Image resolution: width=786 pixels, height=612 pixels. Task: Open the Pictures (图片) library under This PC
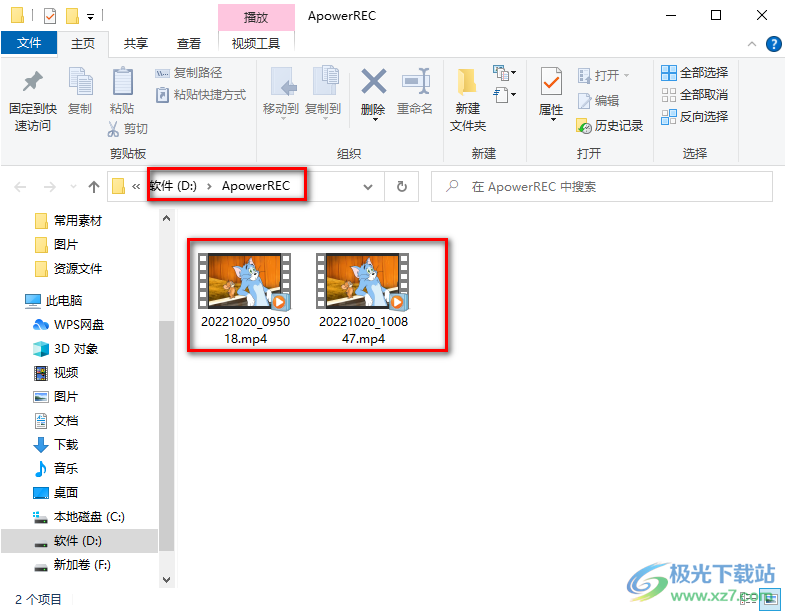[56, 397]
